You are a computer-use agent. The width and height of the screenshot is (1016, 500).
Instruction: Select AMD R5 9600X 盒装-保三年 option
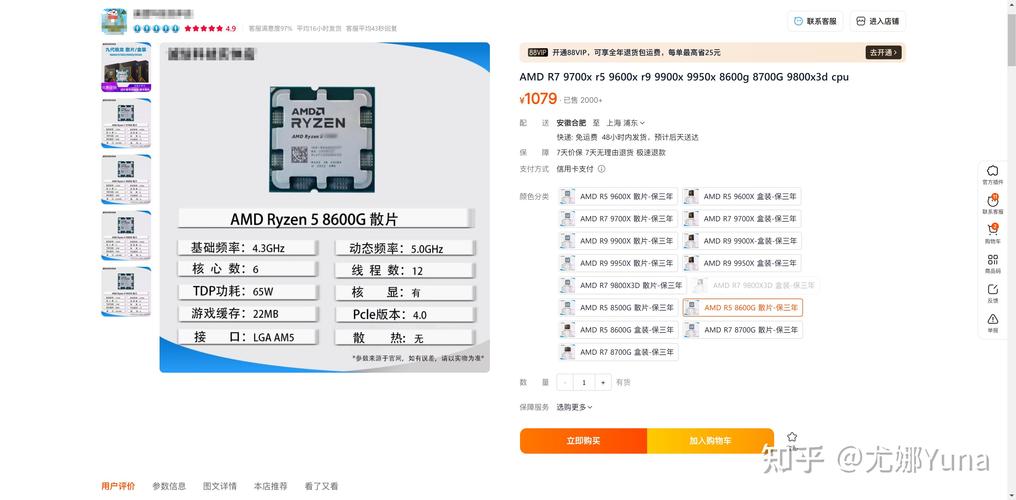tap(742, 196)
